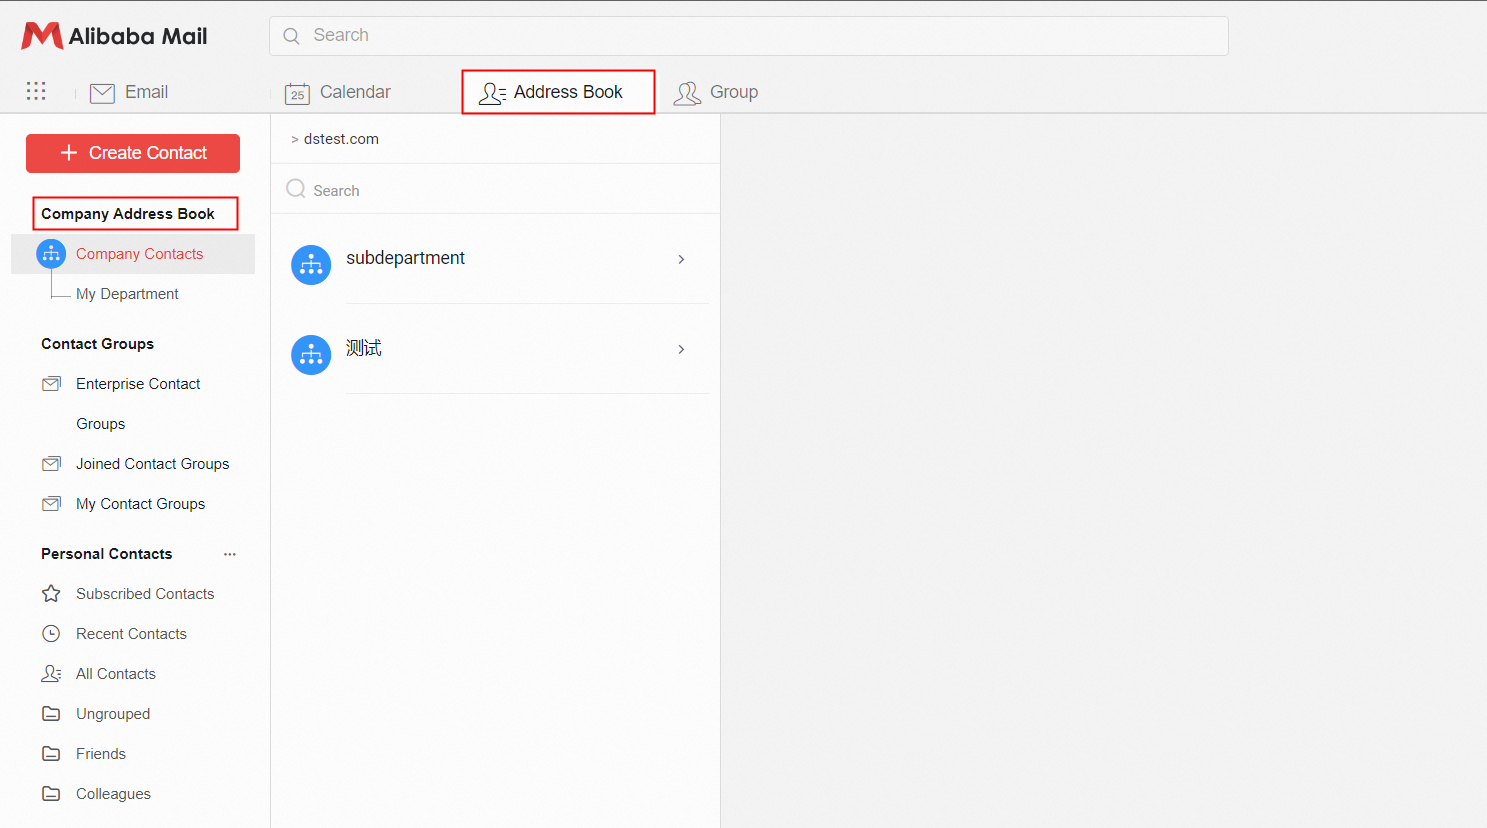1487x828 pixels.
Task: Click the Friends folder icon
Action: [x=51, y=754]
